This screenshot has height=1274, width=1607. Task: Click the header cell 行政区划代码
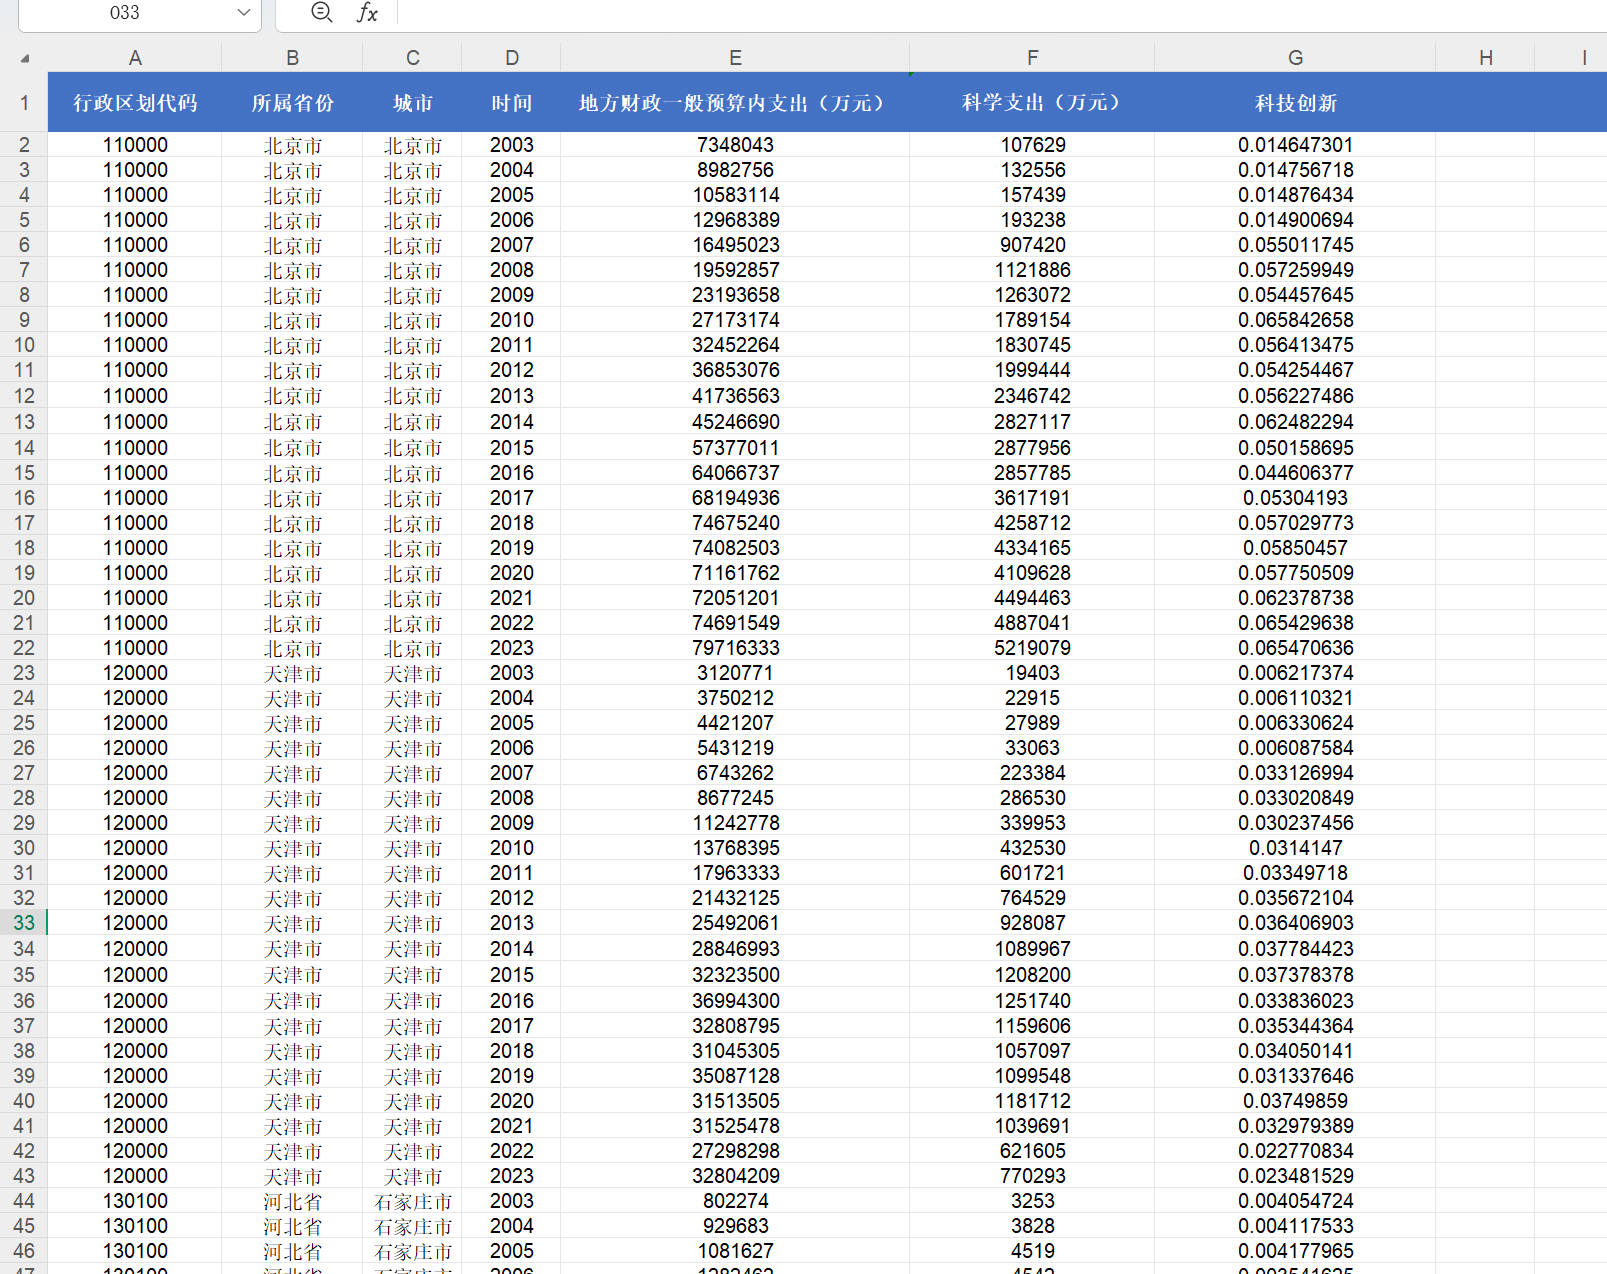click(135, 102)
